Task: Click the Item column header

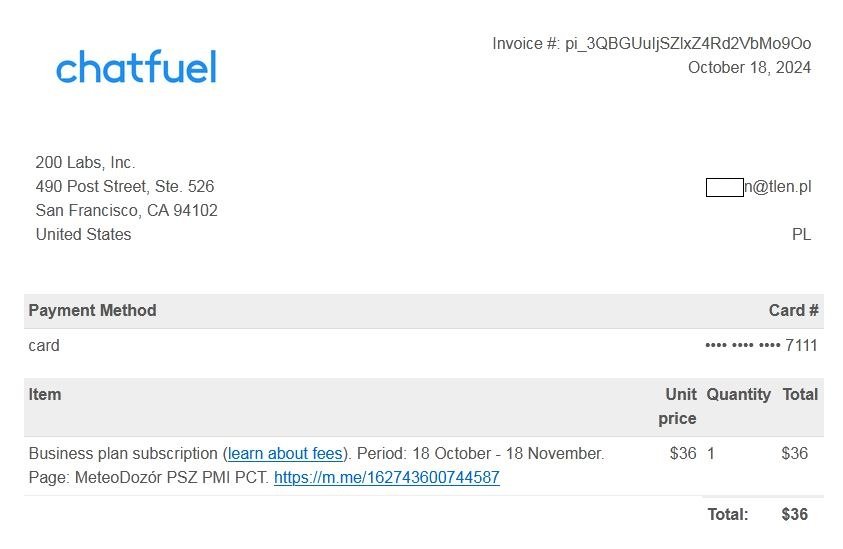Action: click(45, 394)
